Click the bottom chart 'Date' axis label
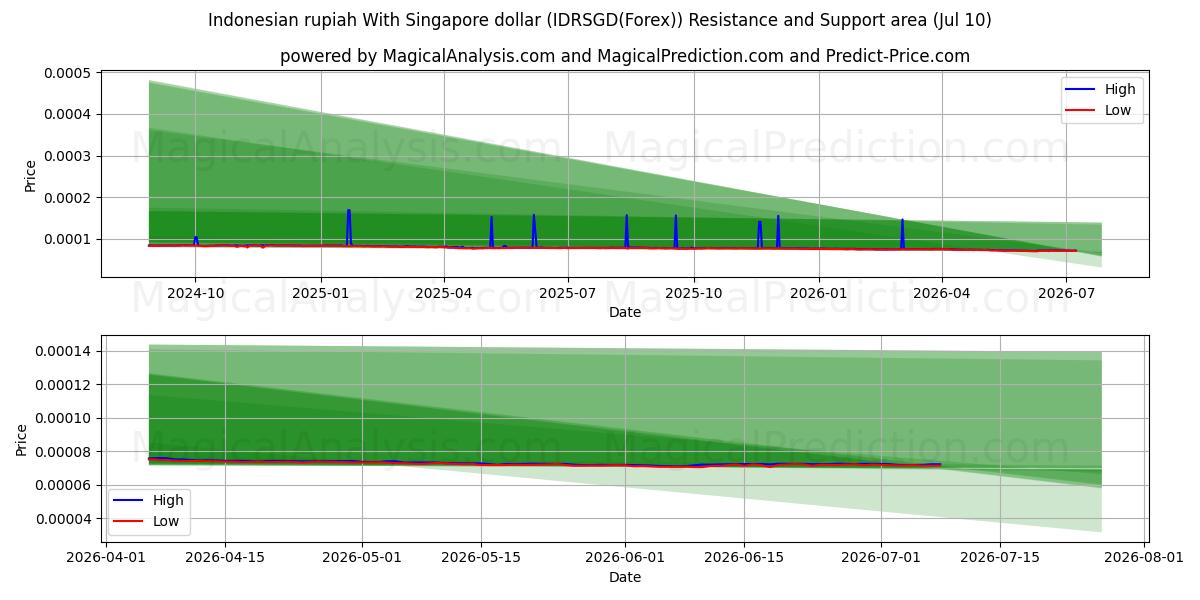1200x600 pixels. [625, 577]
